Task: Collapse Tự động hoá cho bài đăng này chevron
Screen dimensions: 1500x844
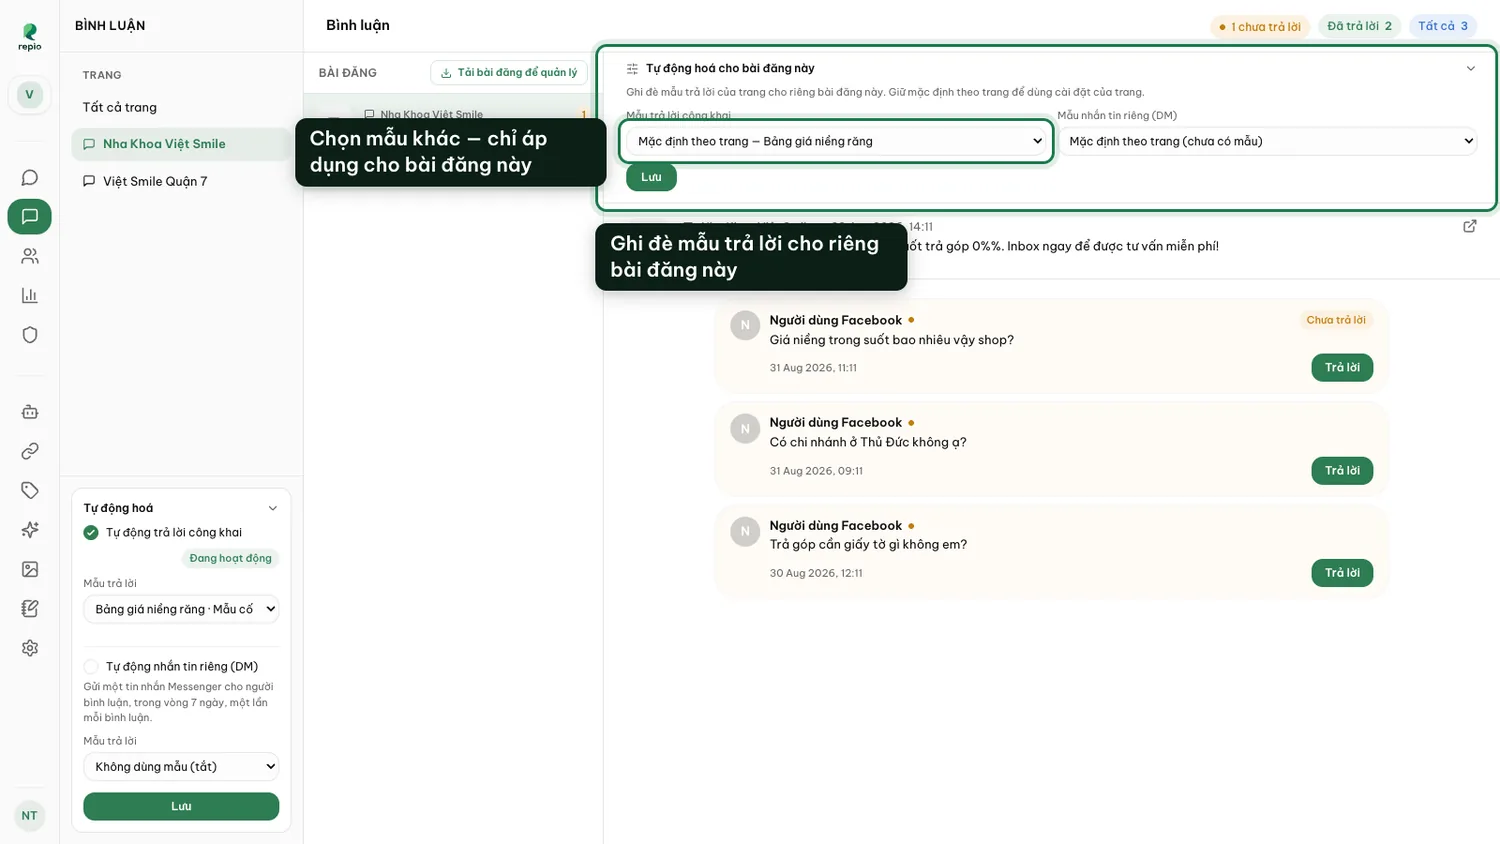Action: pyautogui.click(x=1470, y=68)
